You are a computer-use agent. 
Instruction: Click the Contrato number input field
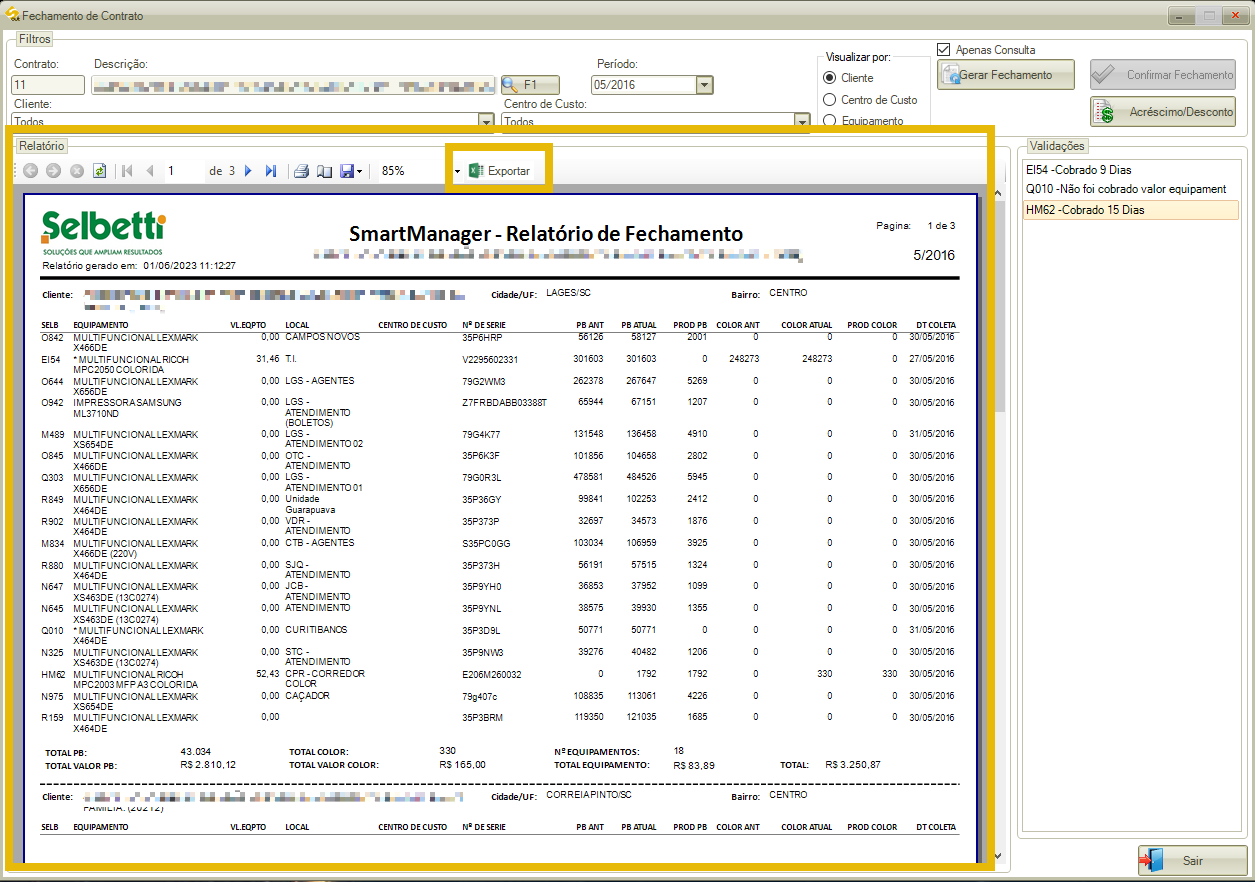[x=49, y=85]
